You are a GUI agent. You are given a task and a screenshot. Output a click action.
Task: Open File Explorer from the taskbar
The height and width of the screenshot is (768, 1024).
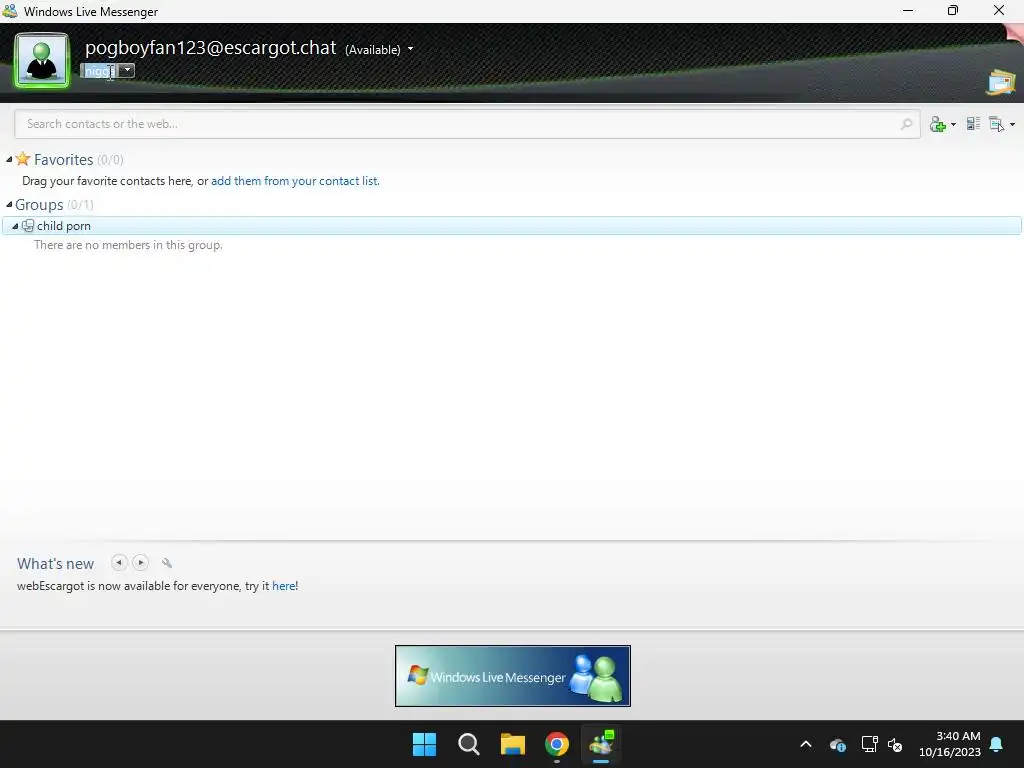(x=513, y=744)
